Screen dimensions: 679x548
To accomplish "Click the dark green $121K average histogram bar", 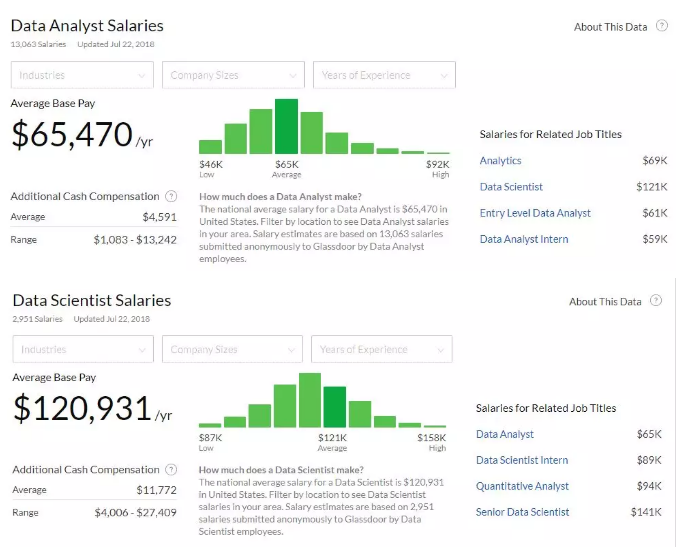I will [x=335, y=407].
